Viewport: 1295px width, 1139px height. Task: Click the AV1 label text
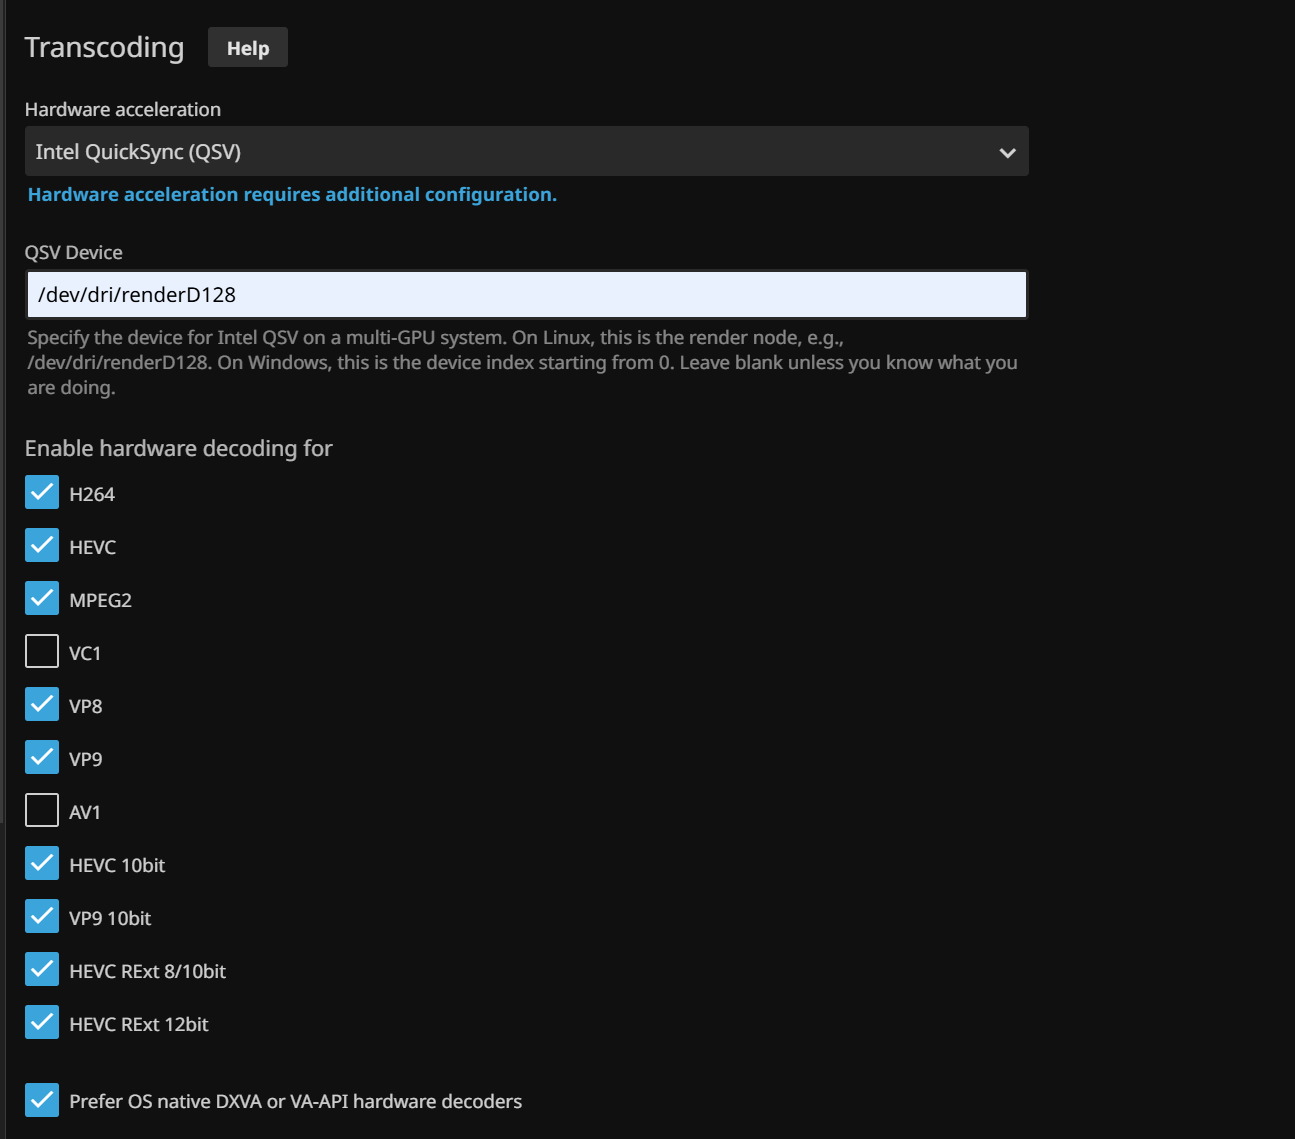85,813
